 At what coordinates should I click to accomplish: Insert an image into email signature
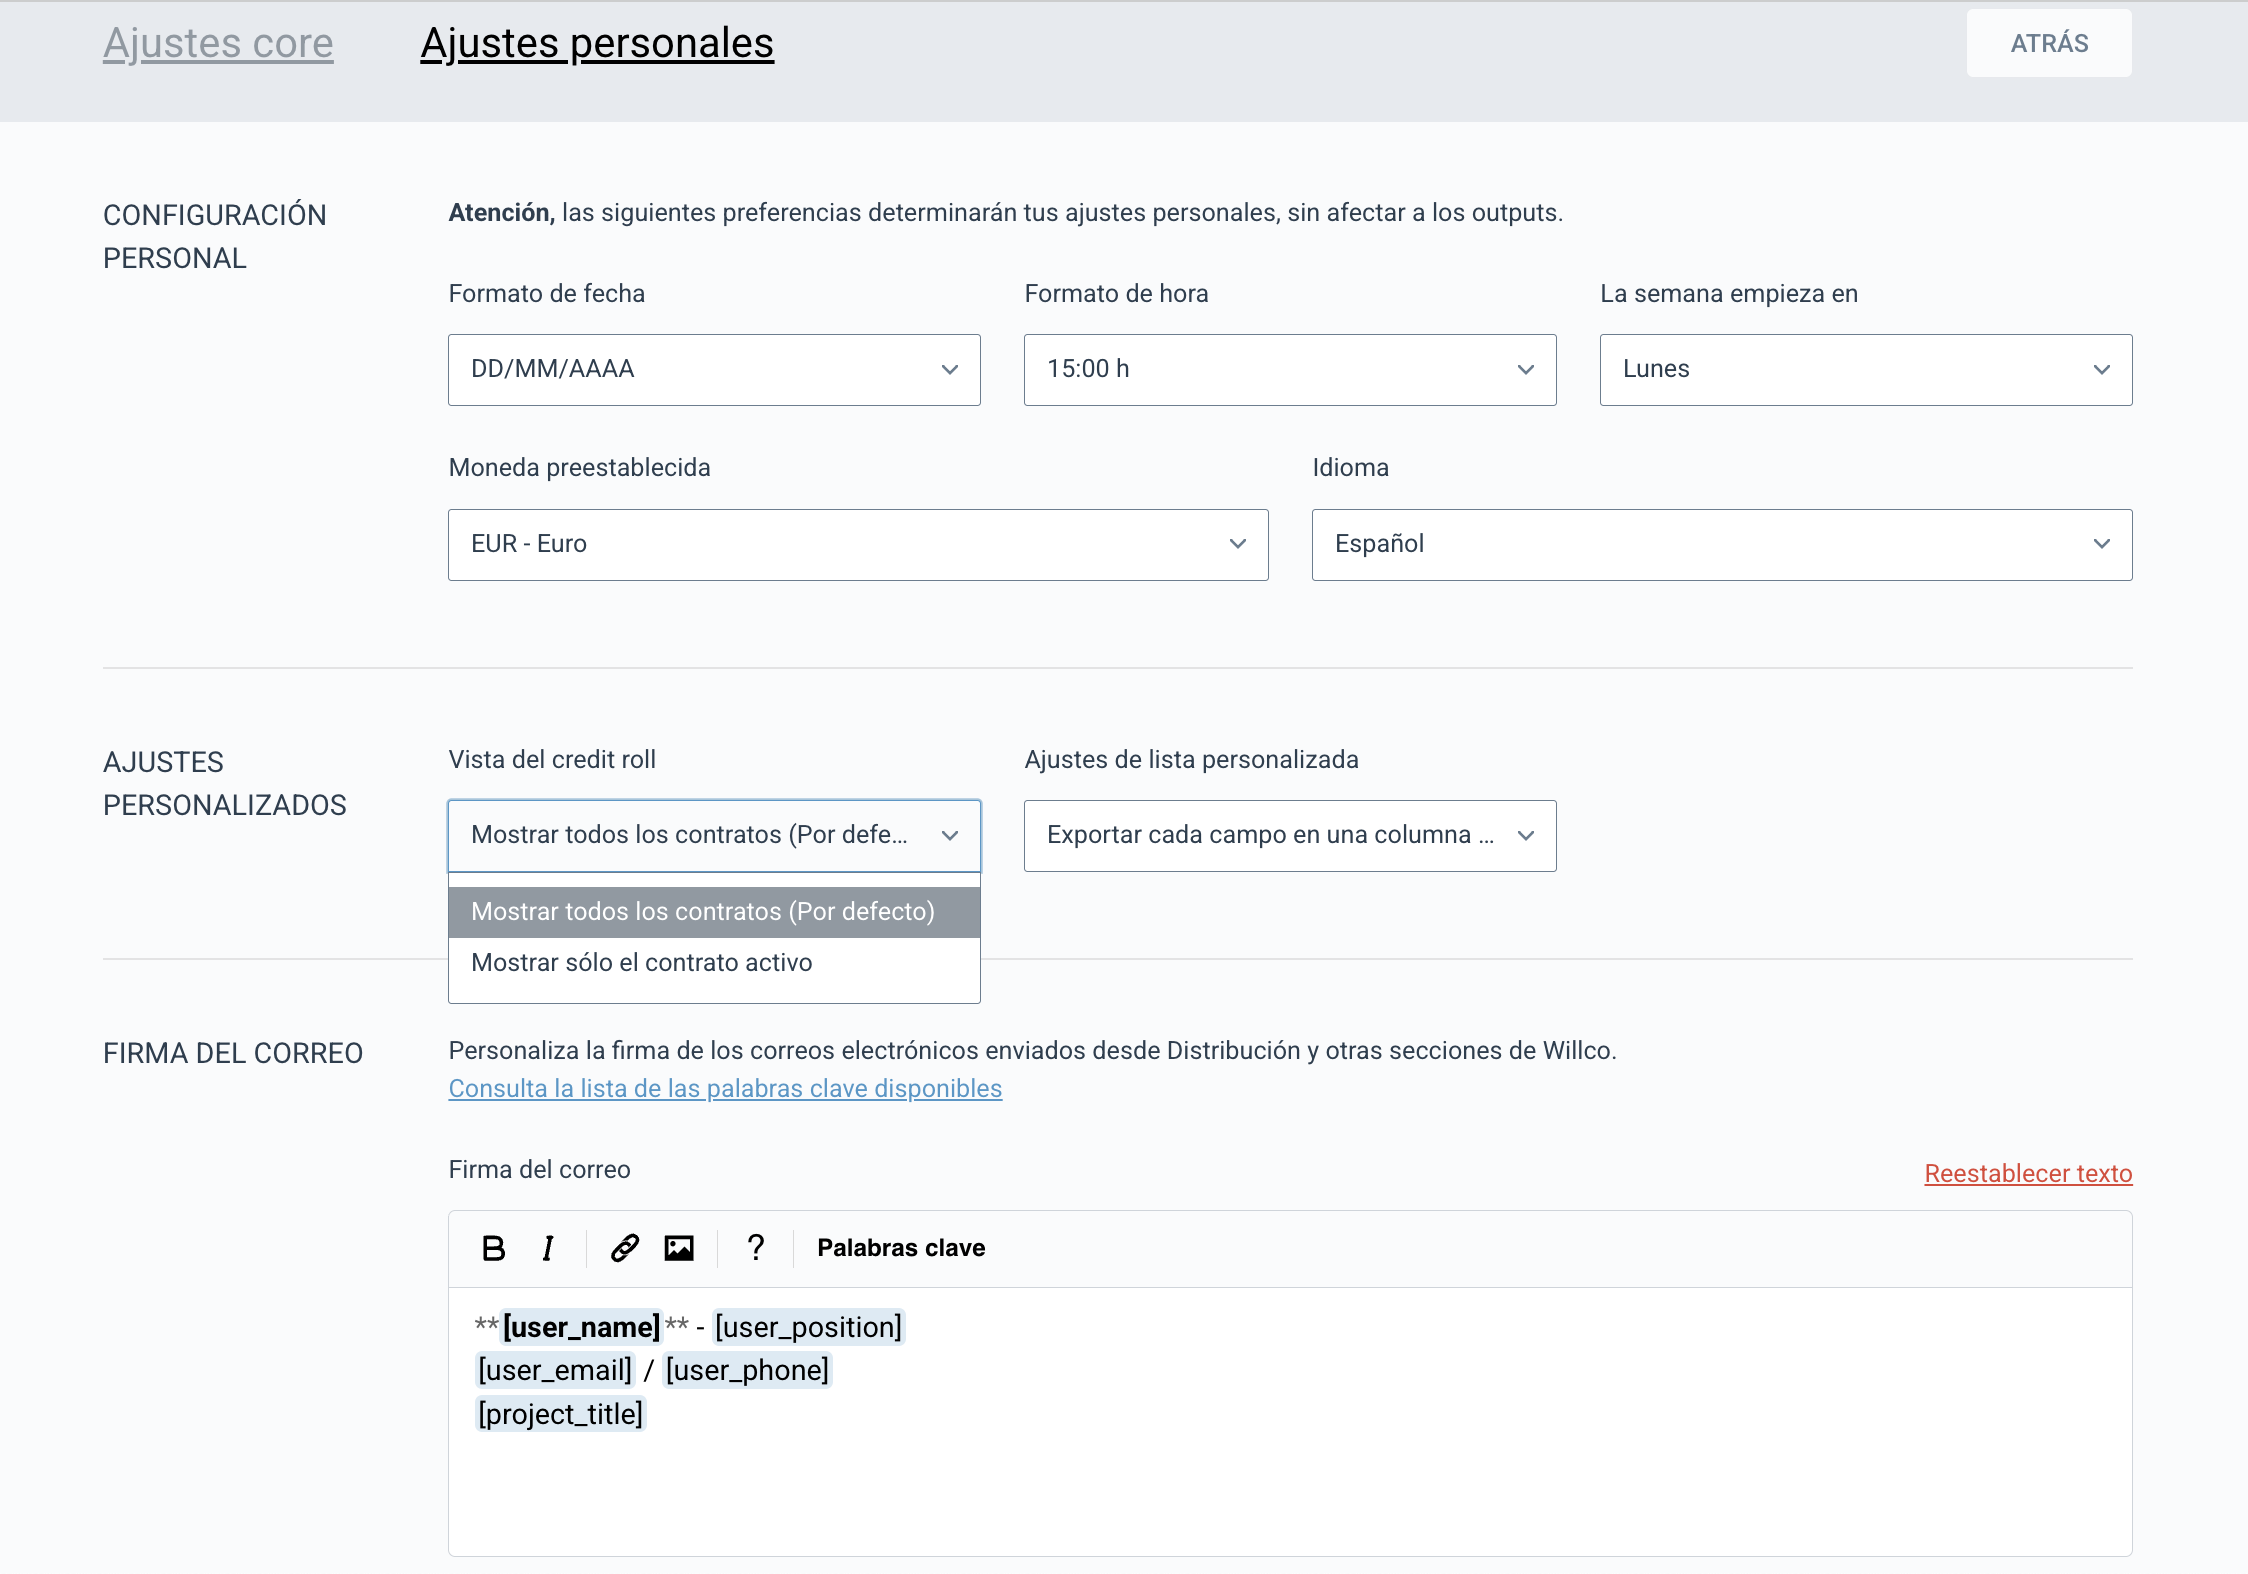click(679, 1248)
